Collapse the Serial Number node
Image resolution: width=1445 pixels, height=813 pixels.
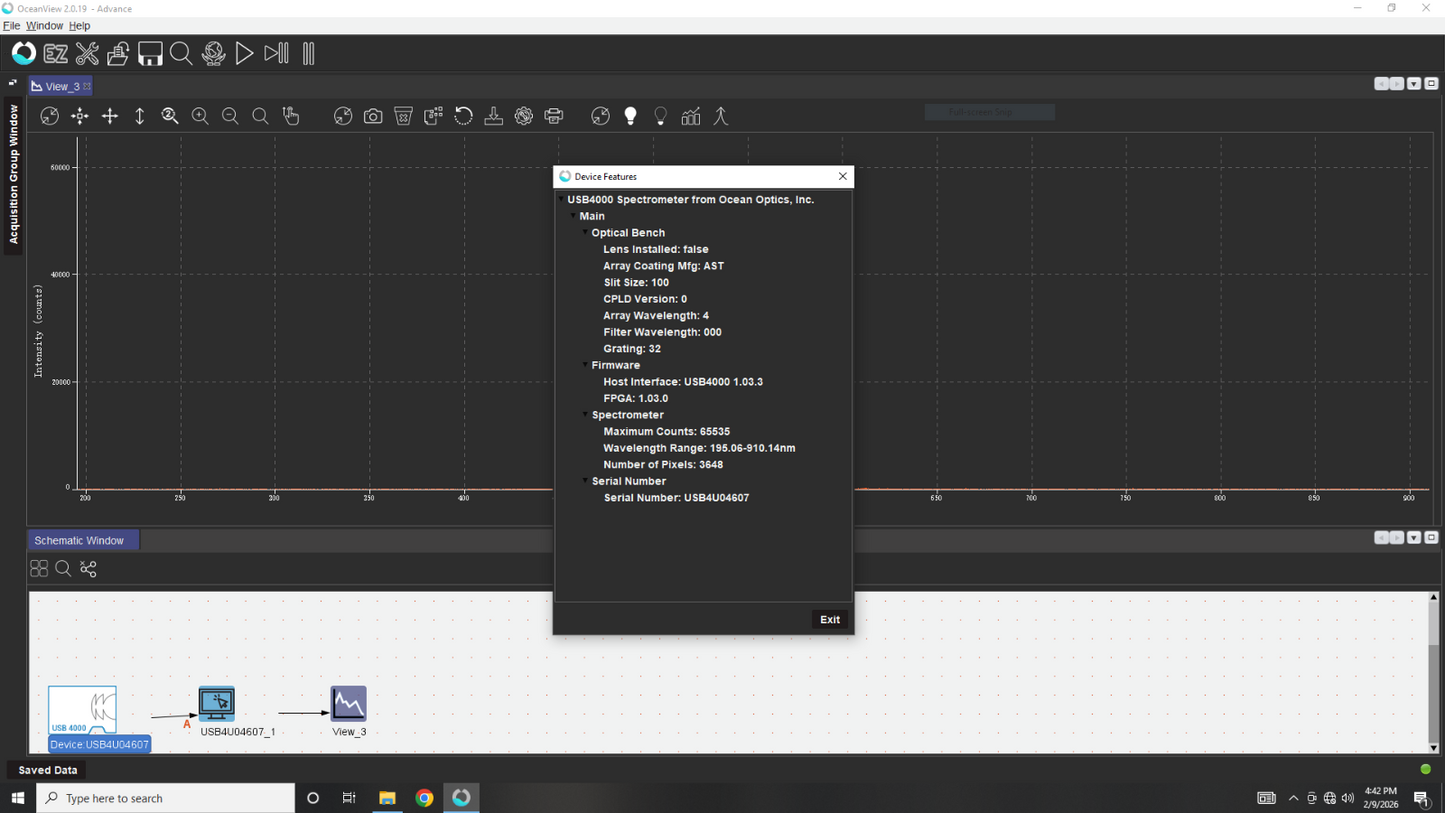pyautogui.click(x=585, y=481)
